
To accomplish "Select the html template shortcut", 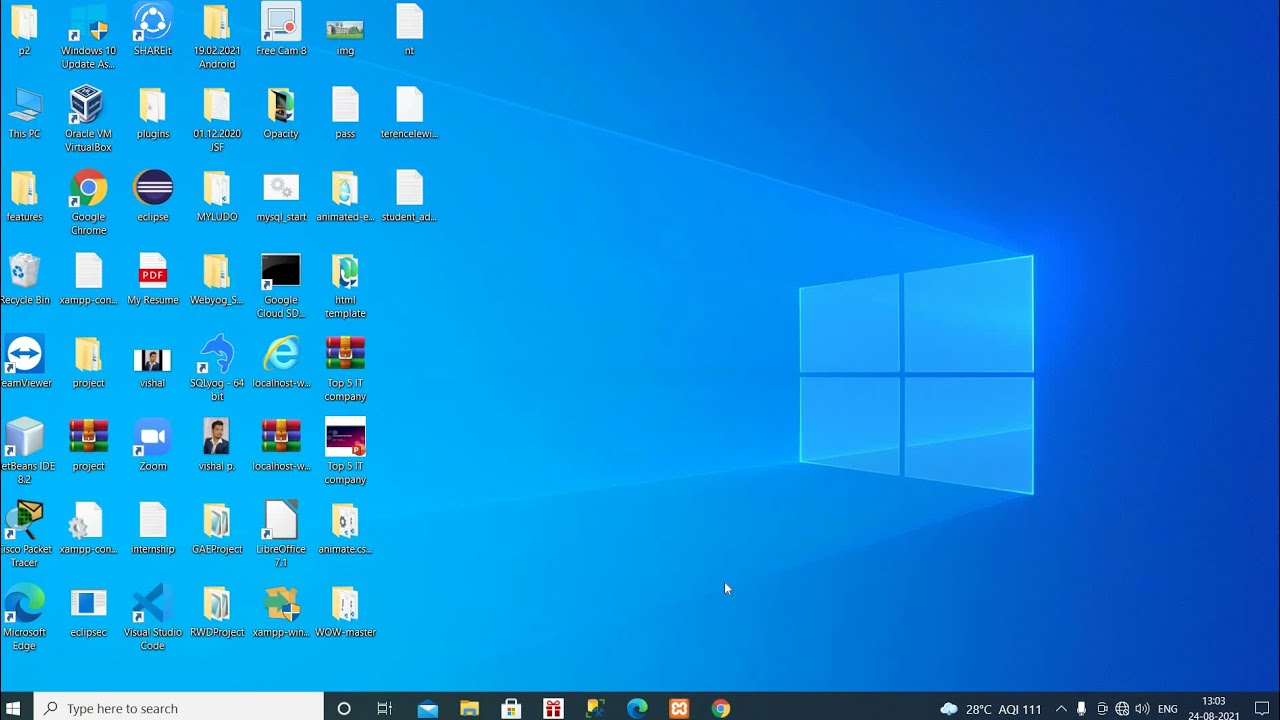I will [x=345, y=272].
